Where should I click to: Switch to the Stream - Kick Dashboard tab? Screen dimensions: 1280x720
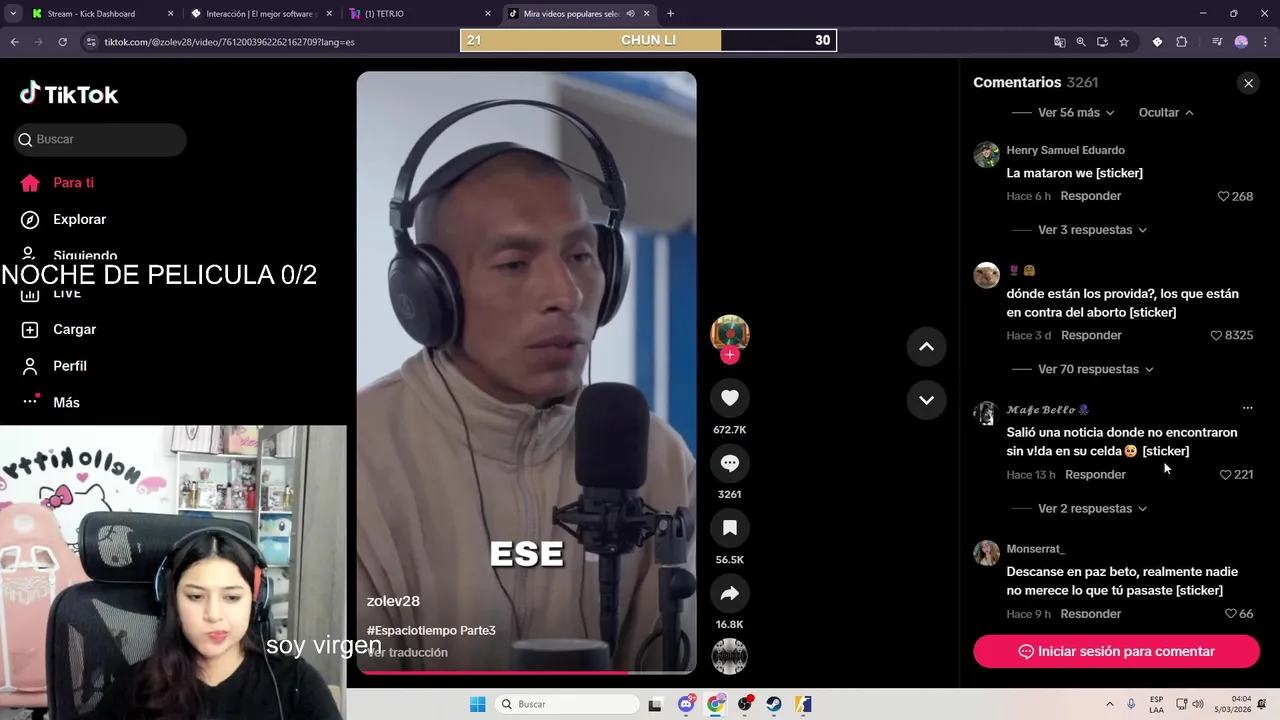[101, 14]
